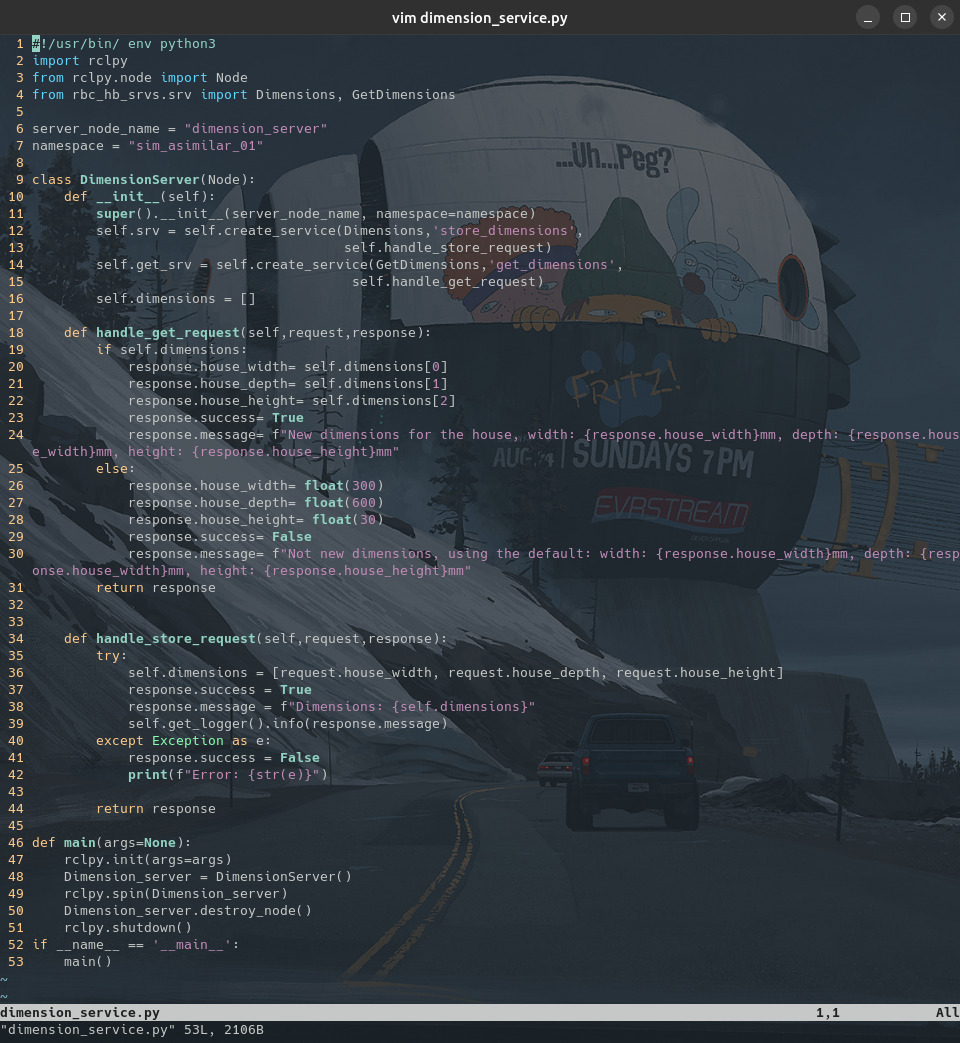Click the window title vim dimension_service.py
The width and height of the screenshot is (960, 1043).
click(480, 17)
